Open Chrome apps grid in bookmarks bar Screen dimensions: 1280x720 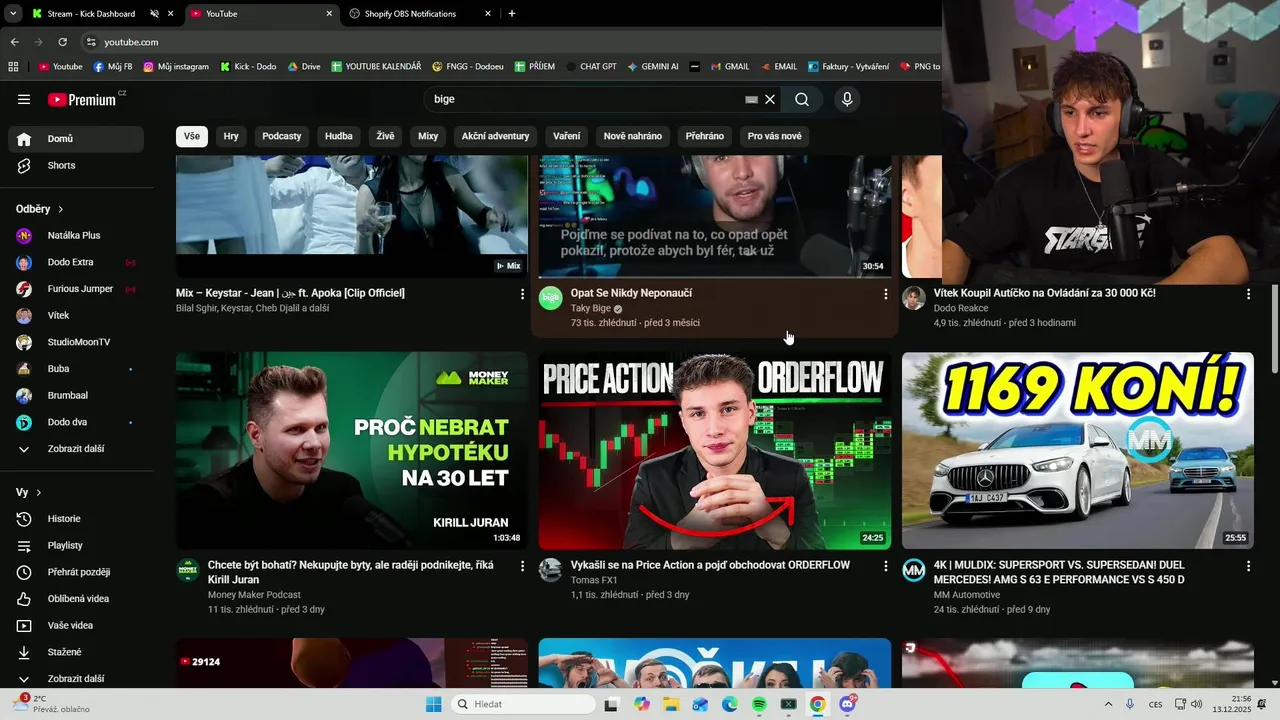pos(13,67)
